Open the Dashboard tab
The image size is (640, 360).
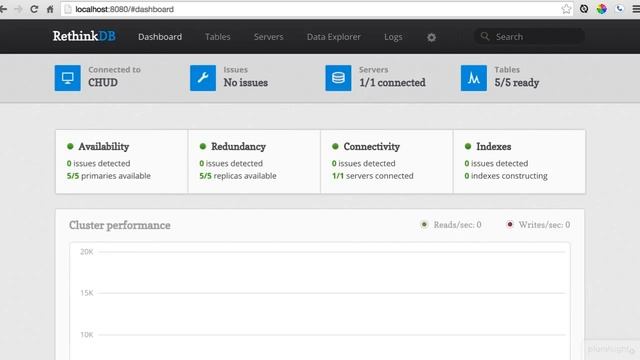[160, 37]
